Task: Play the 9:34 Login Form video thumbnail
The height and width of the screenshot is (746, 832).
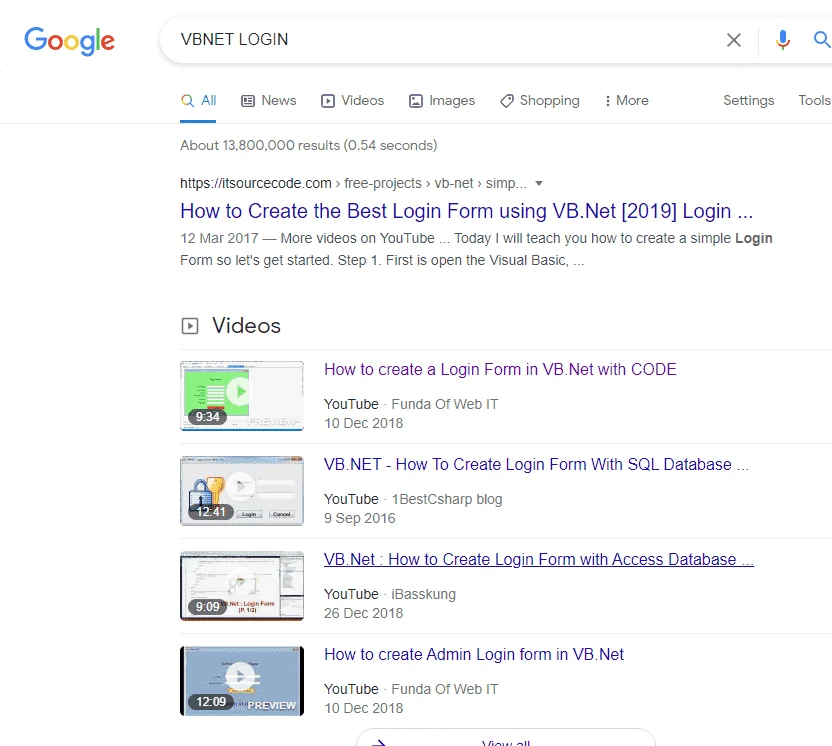Action: point(242,396)
